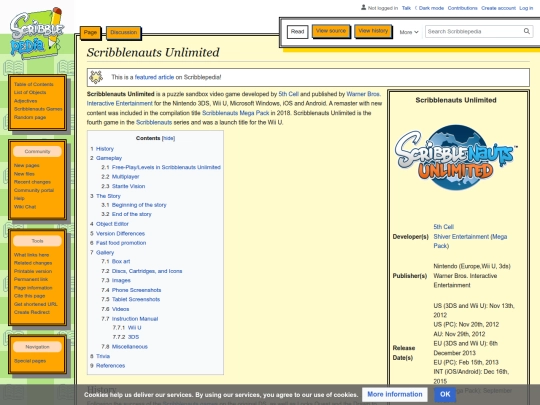The height and width of the screenshot is (405, 540).
Task: Jump to Version Differences section
Action: (120, 233)
